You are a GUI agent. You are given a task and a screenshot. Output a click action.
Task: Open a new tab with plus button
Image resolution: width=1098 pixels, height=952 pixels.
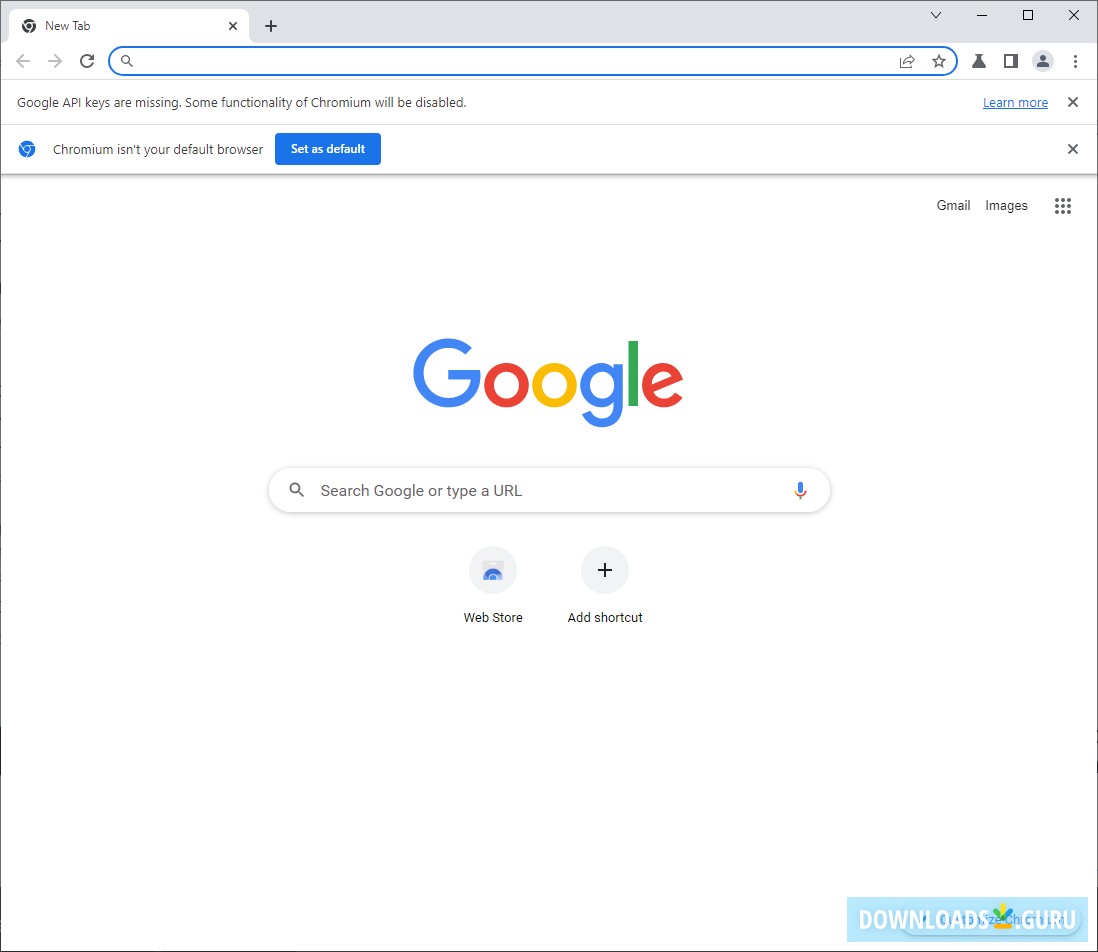click(271, 26)
